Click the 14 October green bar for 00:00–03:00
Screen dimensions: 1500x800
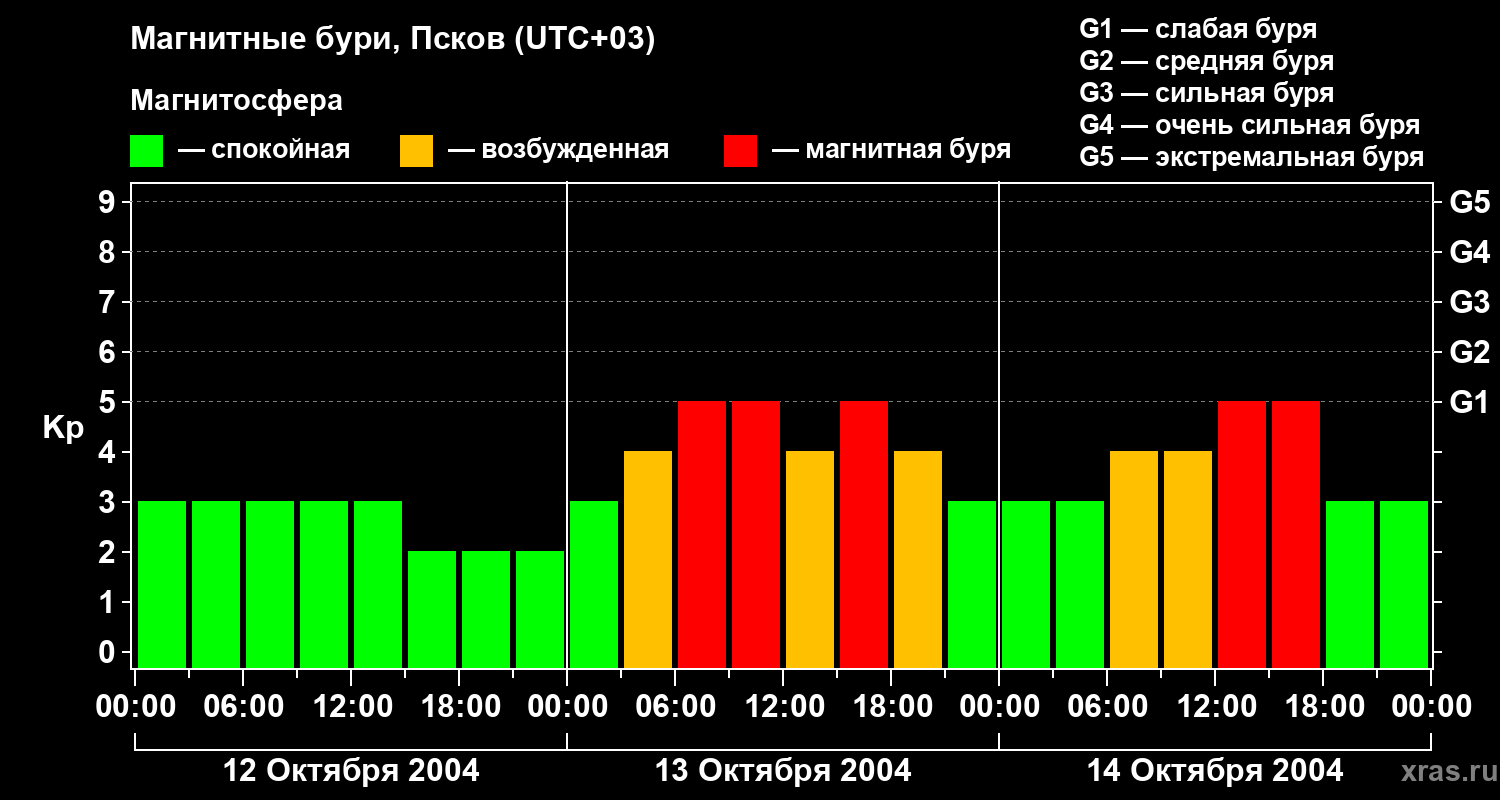pyautogui.click(x=1026, y=584)
